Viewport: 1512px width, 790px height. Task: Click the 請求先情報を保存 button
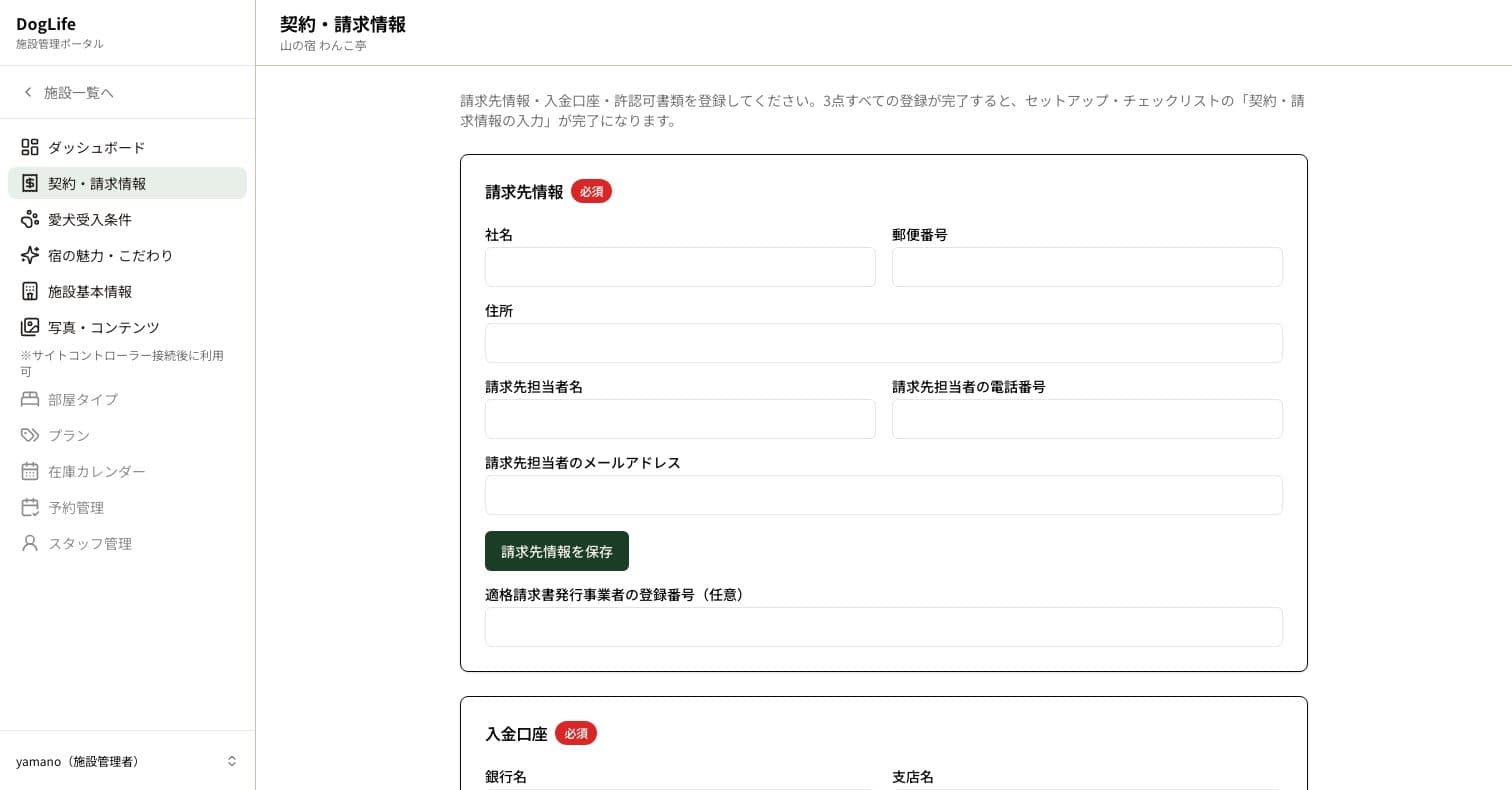[x=557, y=551]
